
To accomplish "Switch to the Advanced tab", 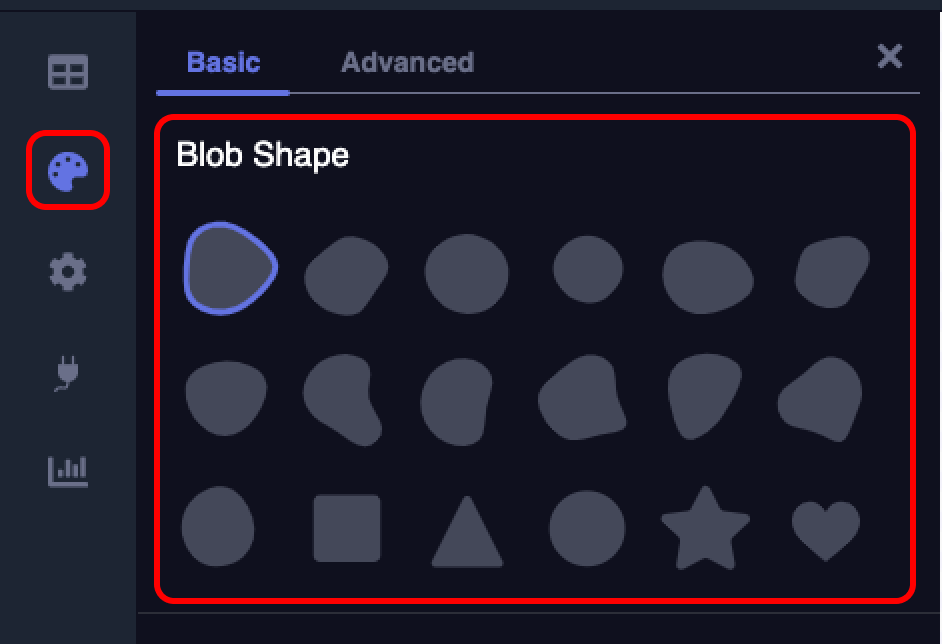I will coord(406,62).
